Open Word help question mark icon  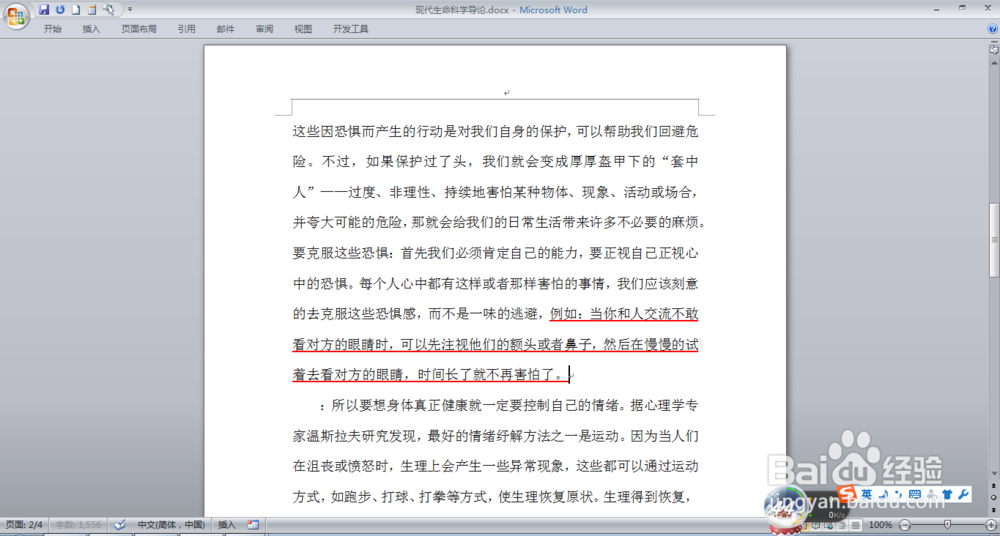point(992,29)
